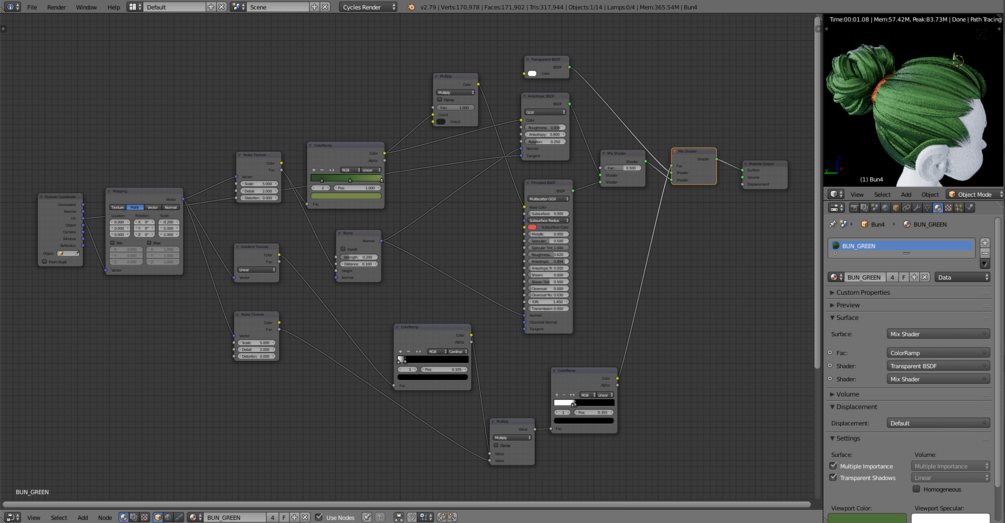This screenshot has height=523, width=1005.
Task: Open Surface Mix Shader dropdown
Action: coord(938,334)
